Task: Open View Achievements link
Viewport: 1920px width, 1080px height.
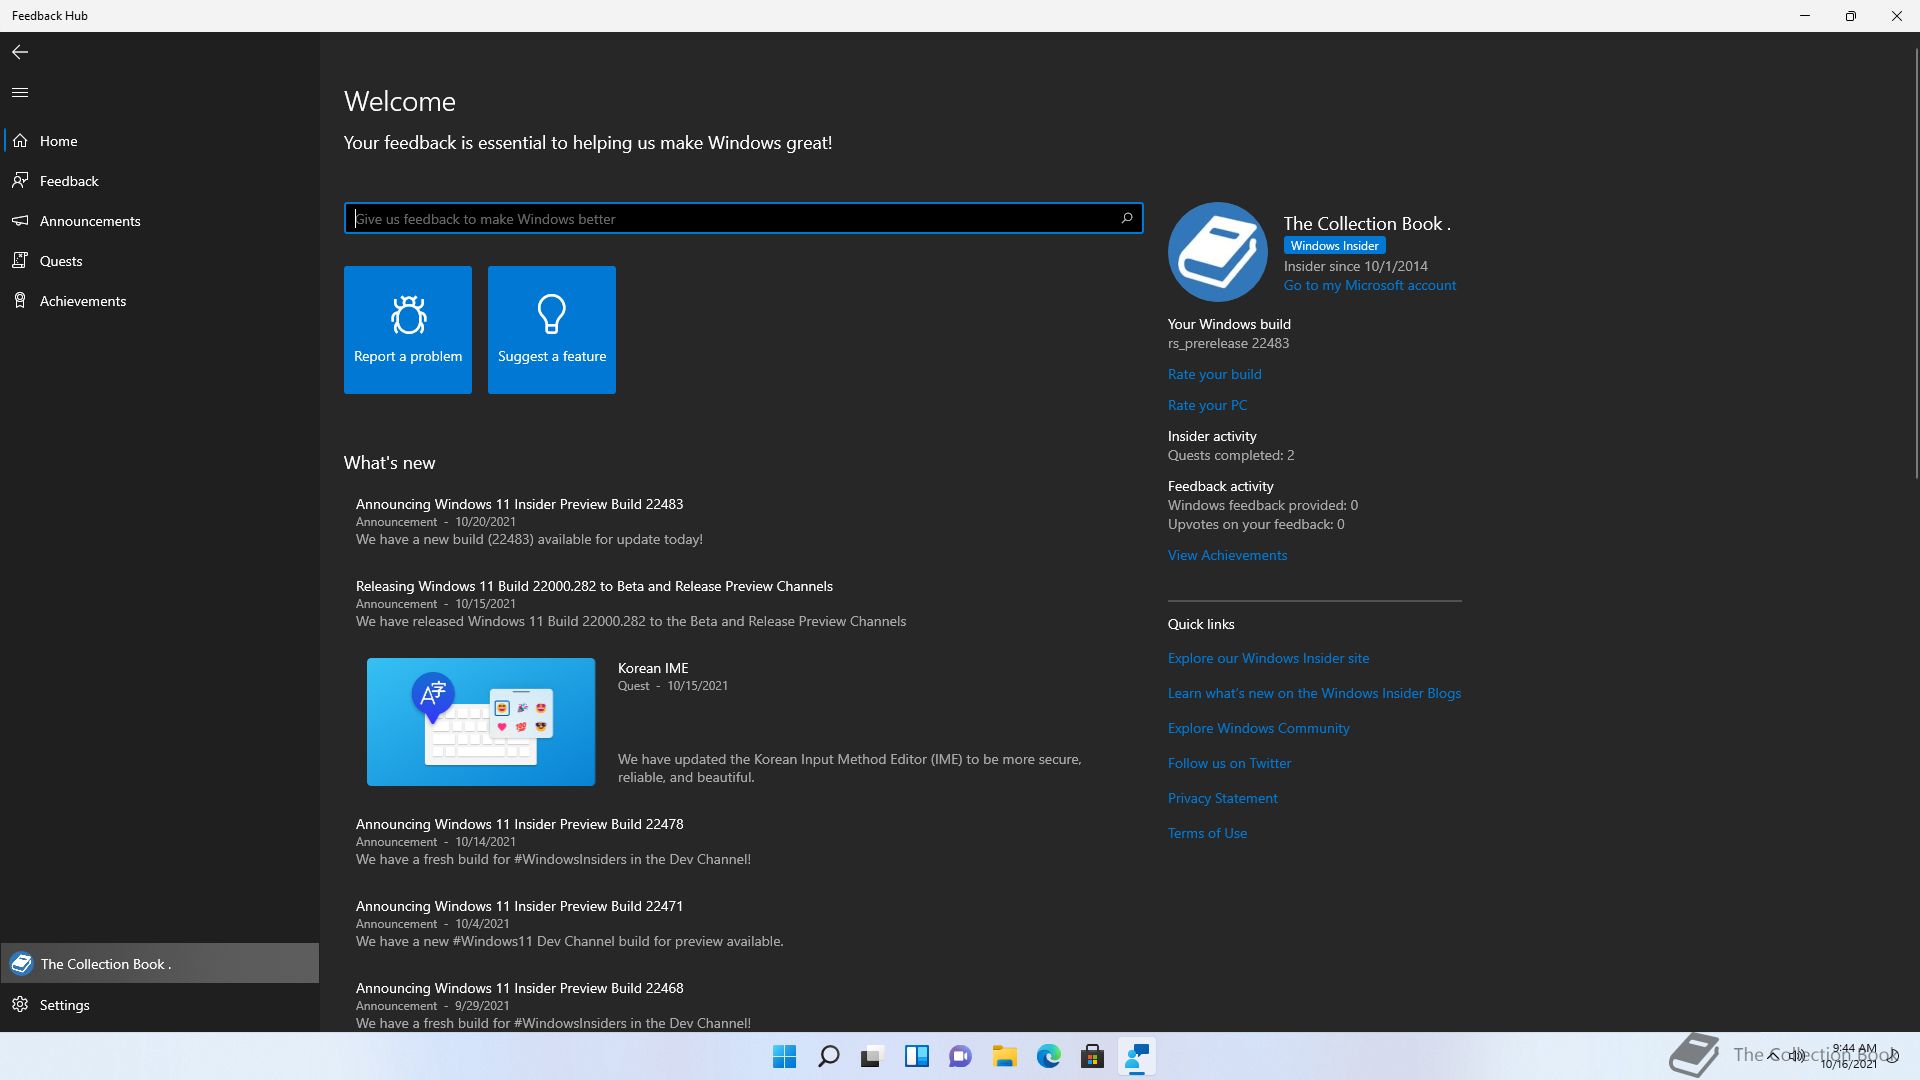Action: 1227,555
